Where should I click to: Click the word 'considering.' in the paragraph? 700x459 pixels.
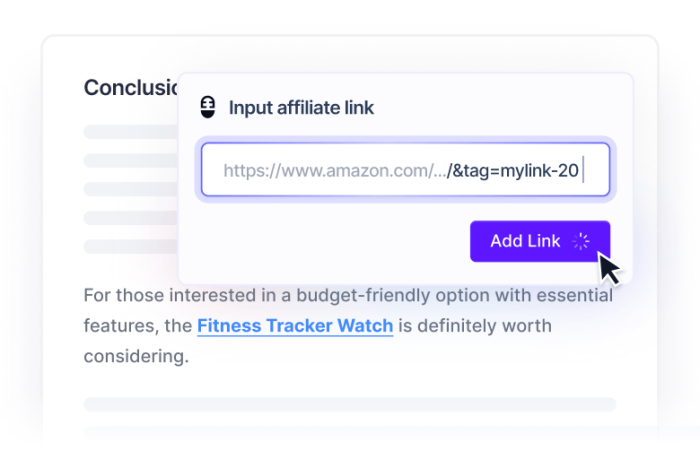coord(136,356)
